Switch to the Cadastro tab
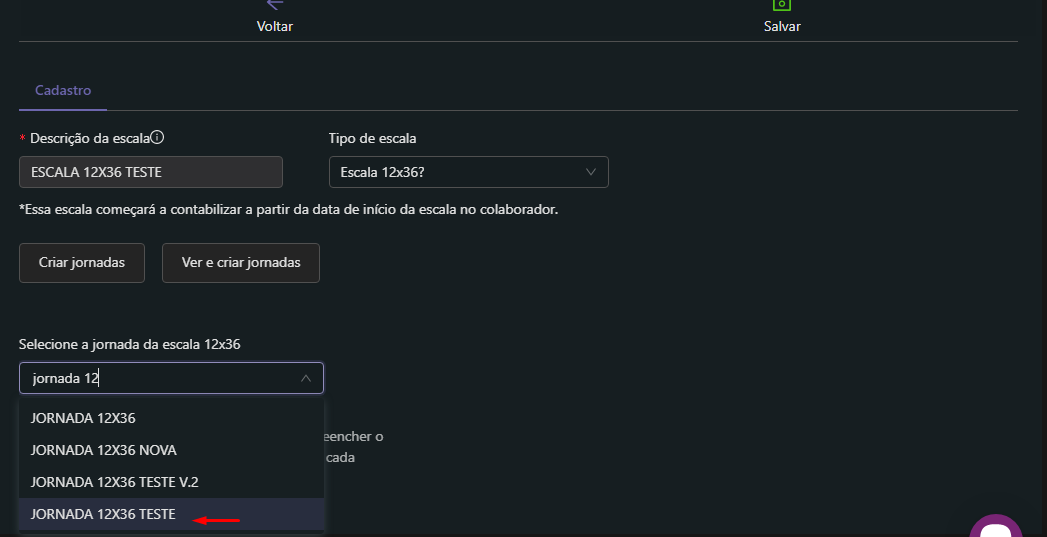Image resolution: width=1047 pixels, height=537 pixels. click(x=63, y=90)
